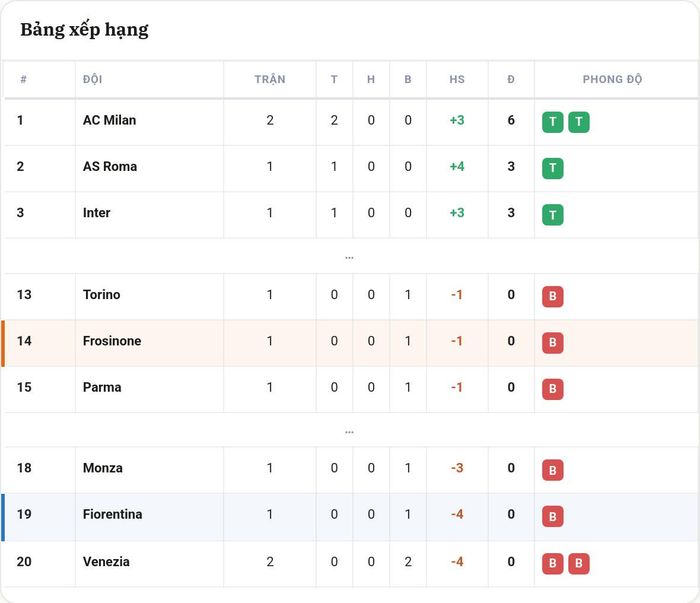Click Torino's red B form badge
This screenshot has width=700, height=603.
tap(553, 296)
